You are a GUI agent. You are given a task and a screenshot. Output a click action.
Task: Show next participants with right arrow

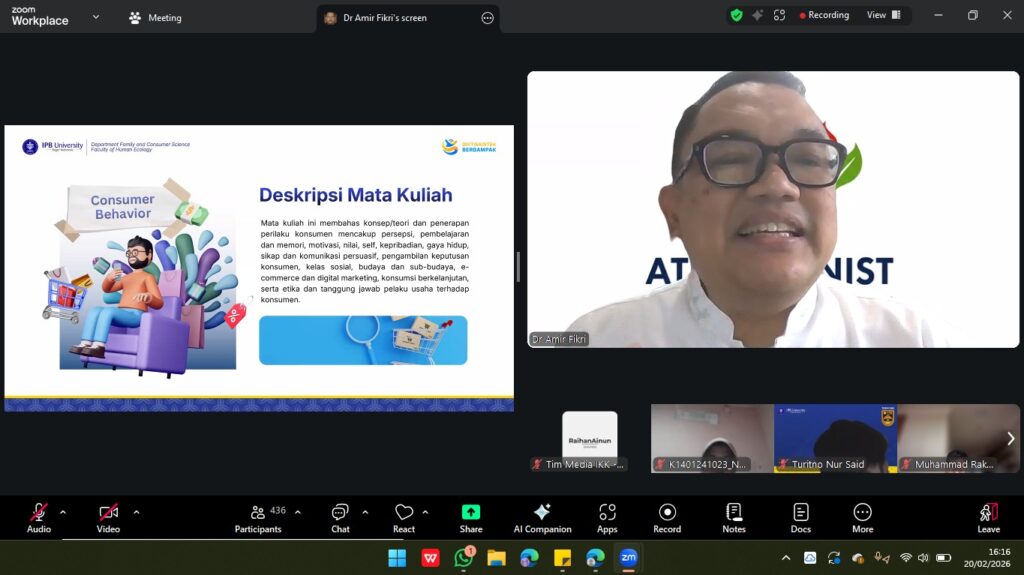coord(1010,438)
